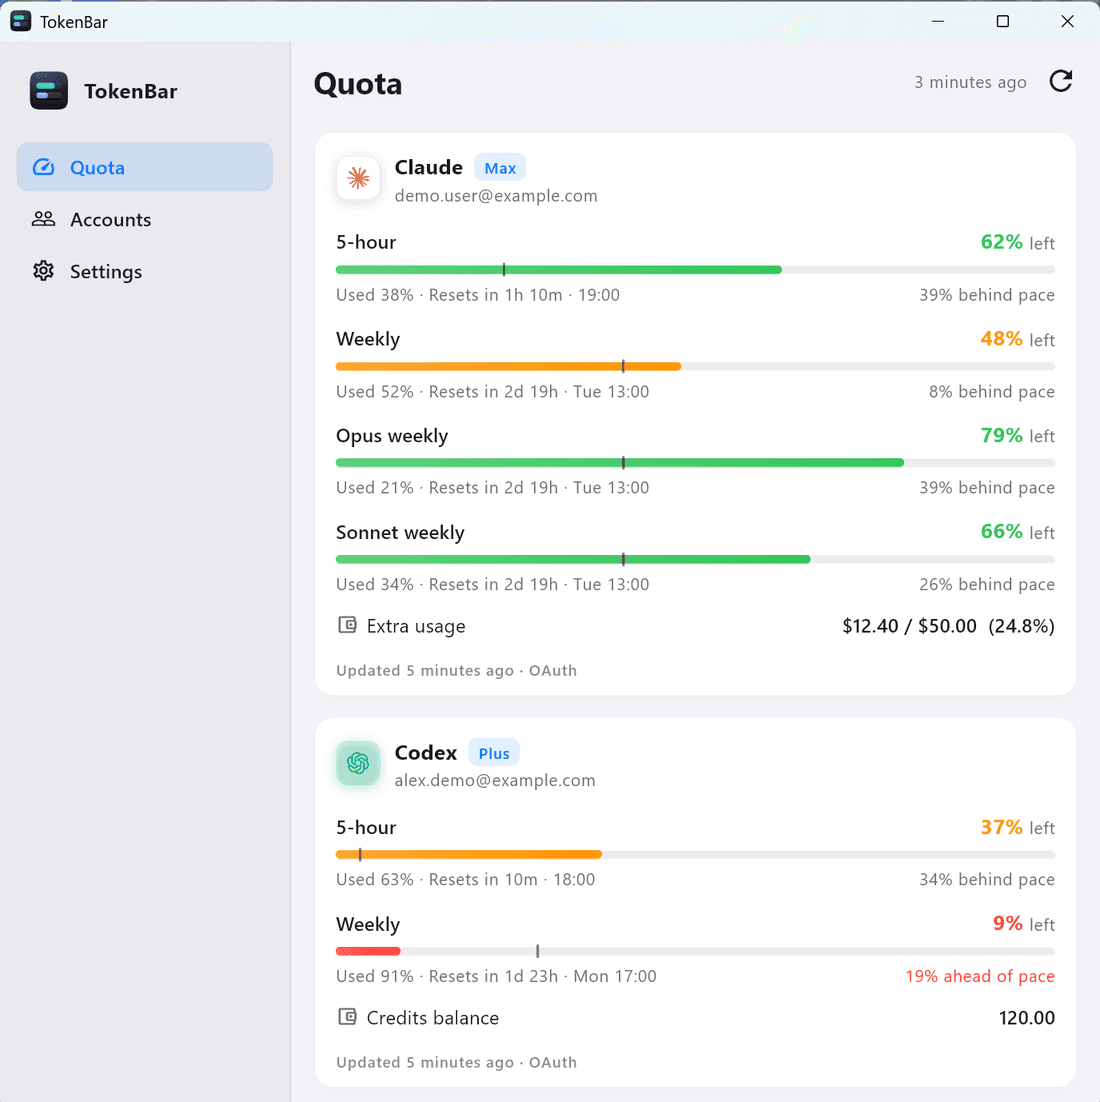Click the Credits balance wallet icon
The width and height of the screenshot is (1100, 1102).
(347, 1016)
